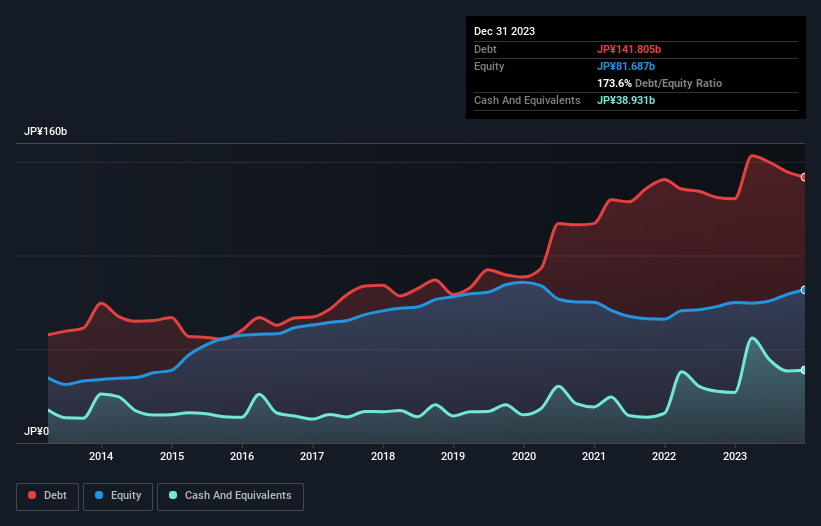Viewport: 821px width, 526px height.
Task: Click the 173.6% Debt/Equity Ratio text
Action: (659, 83)
